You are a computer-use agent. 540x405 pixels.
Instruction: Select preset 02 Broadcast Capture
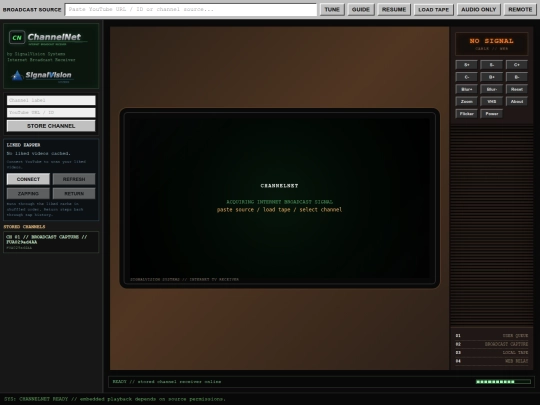click(x=491, y=344)
